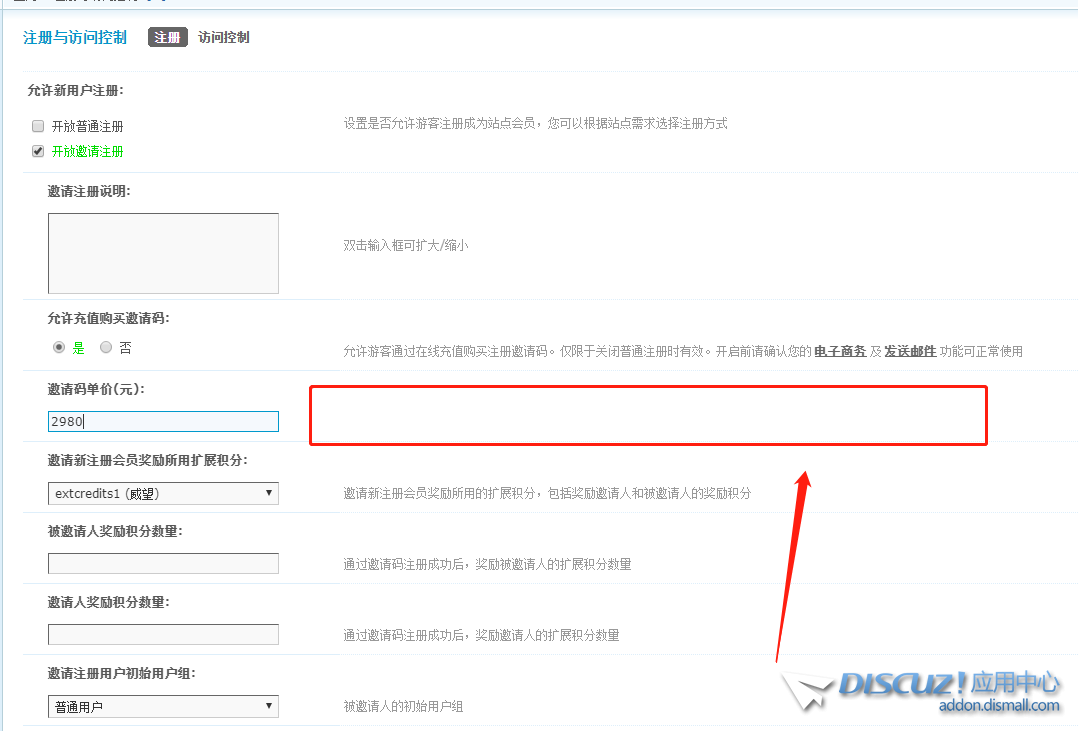
Task: Focus the 被邀请人奖励积分数量 input box
Action: (163, 564)
